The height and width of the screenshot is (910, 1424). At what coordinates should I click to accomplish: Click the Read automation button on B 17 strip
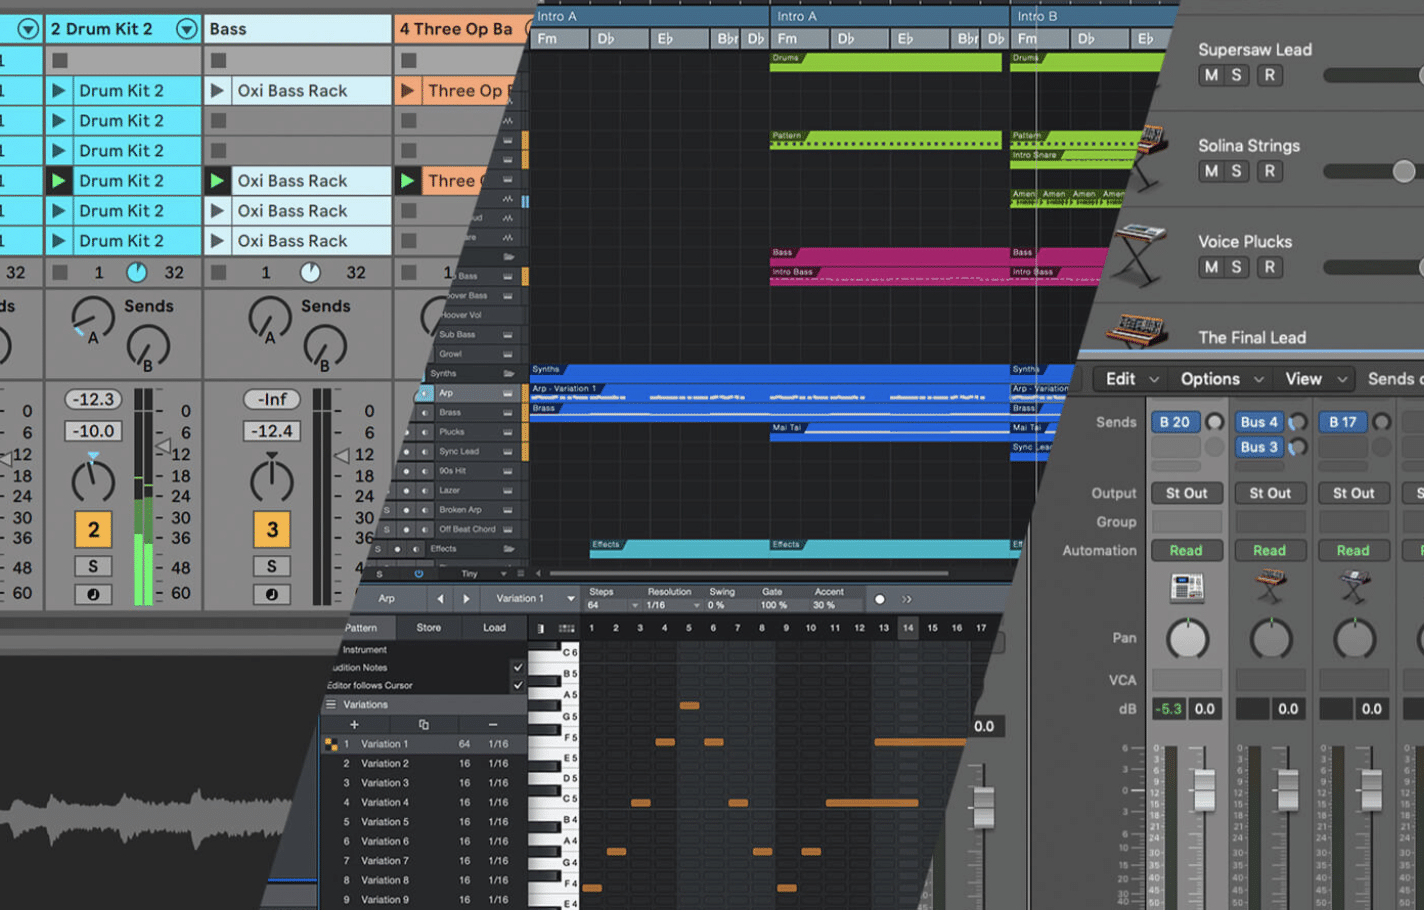click(1353, 550)
